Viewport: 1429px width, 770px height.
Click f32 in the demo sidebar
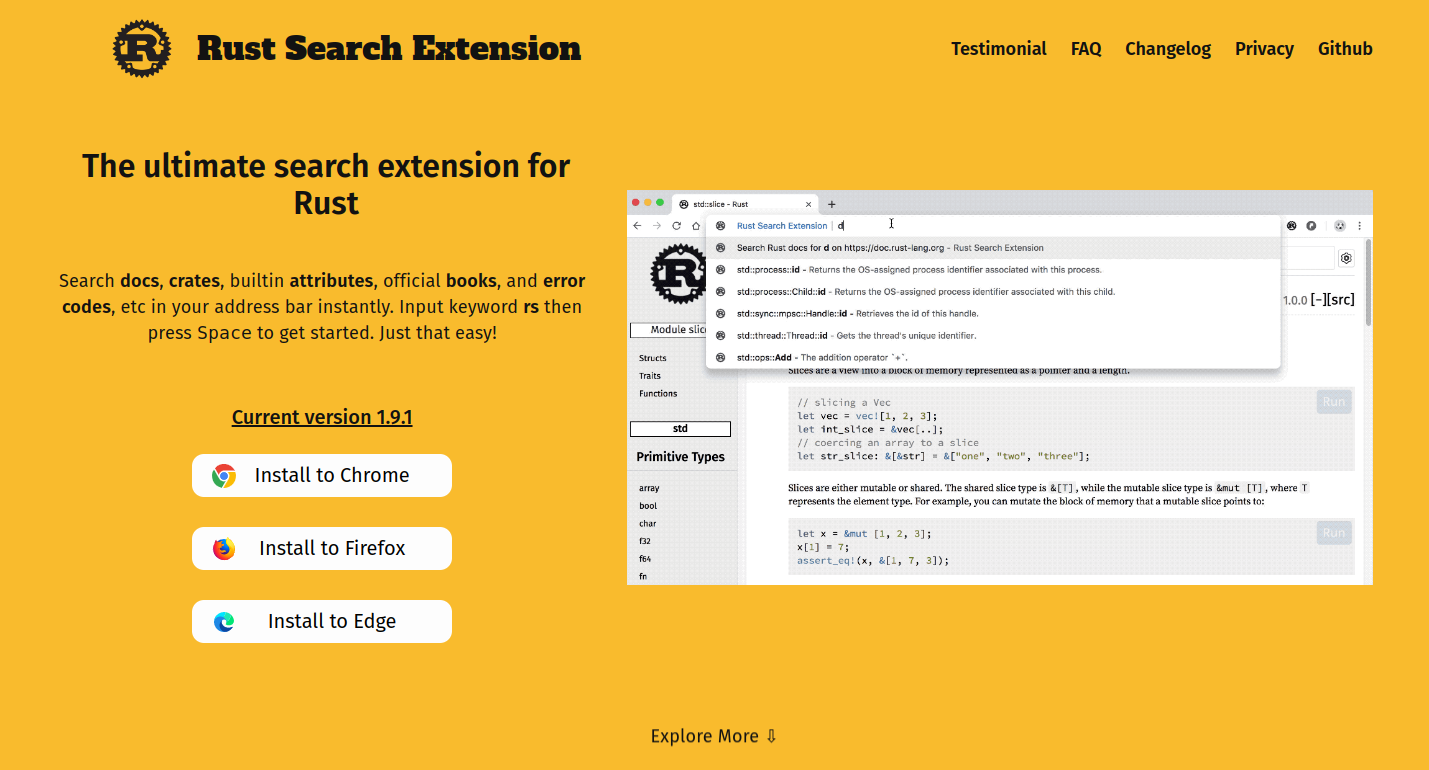click(645, 541)
